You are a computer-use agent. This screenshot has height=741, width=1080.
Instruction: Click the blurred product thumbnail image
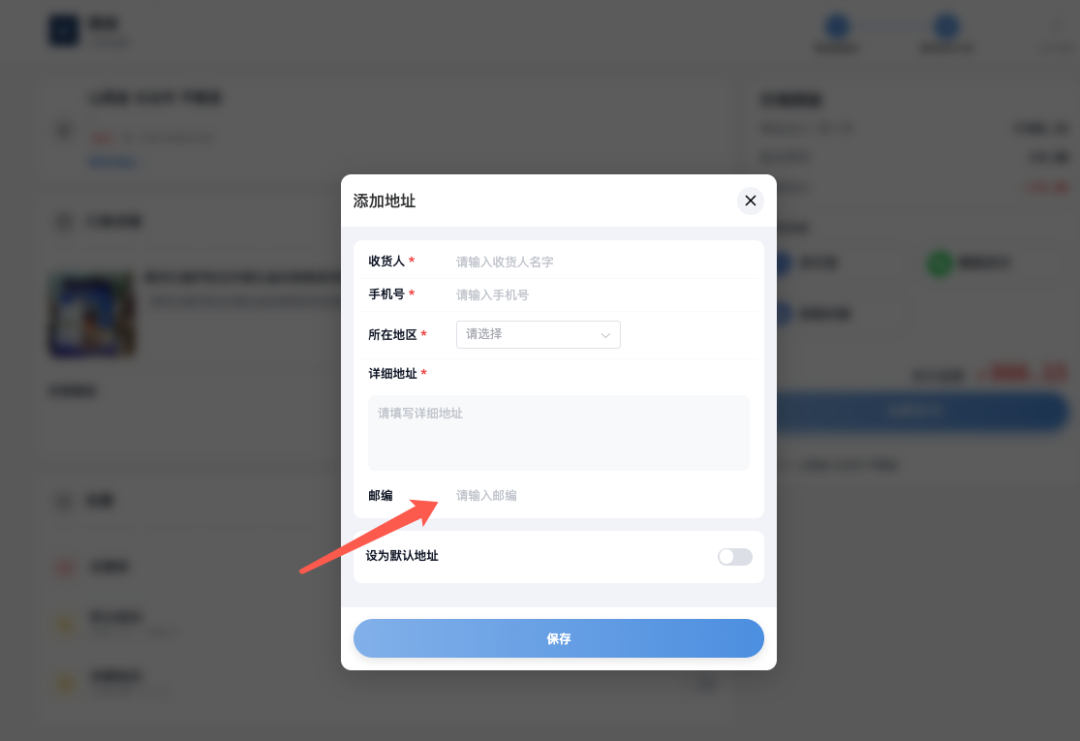click(92, 315)
